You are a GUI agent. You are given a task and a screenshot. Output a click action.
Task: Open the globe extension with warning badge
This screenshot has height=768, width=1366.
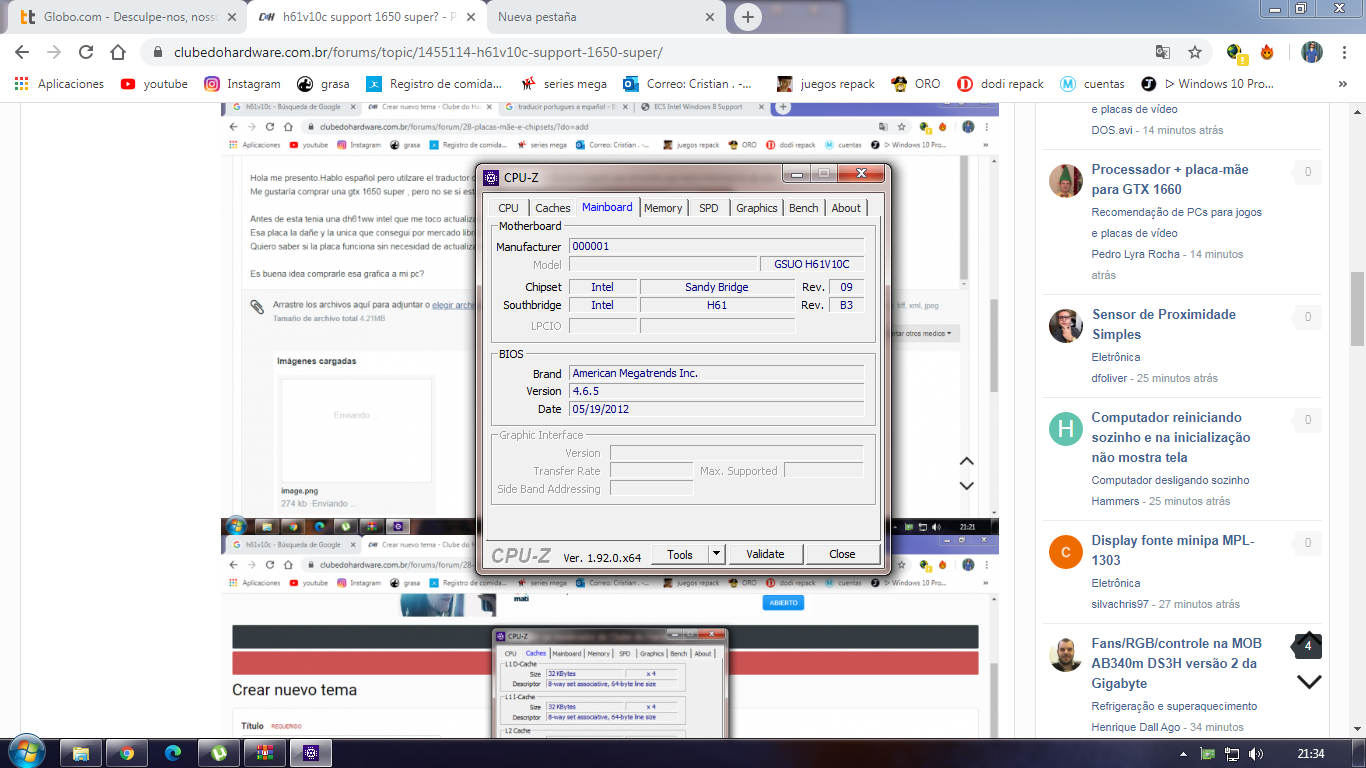point(1235,52)
